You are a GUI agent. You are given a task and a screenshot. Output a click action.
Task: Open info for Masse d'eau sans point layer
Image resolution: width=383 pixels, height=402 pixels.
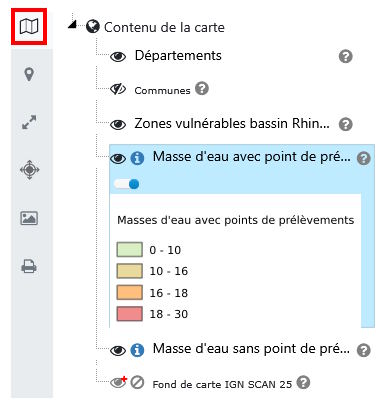pyautogui.click(x=137, y=350)
